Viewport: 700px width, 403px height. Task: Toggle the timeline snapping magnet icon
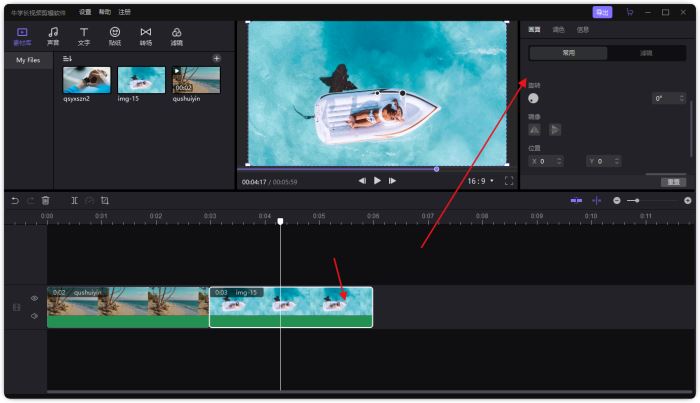pyautogui.click(x=576, y=201)
